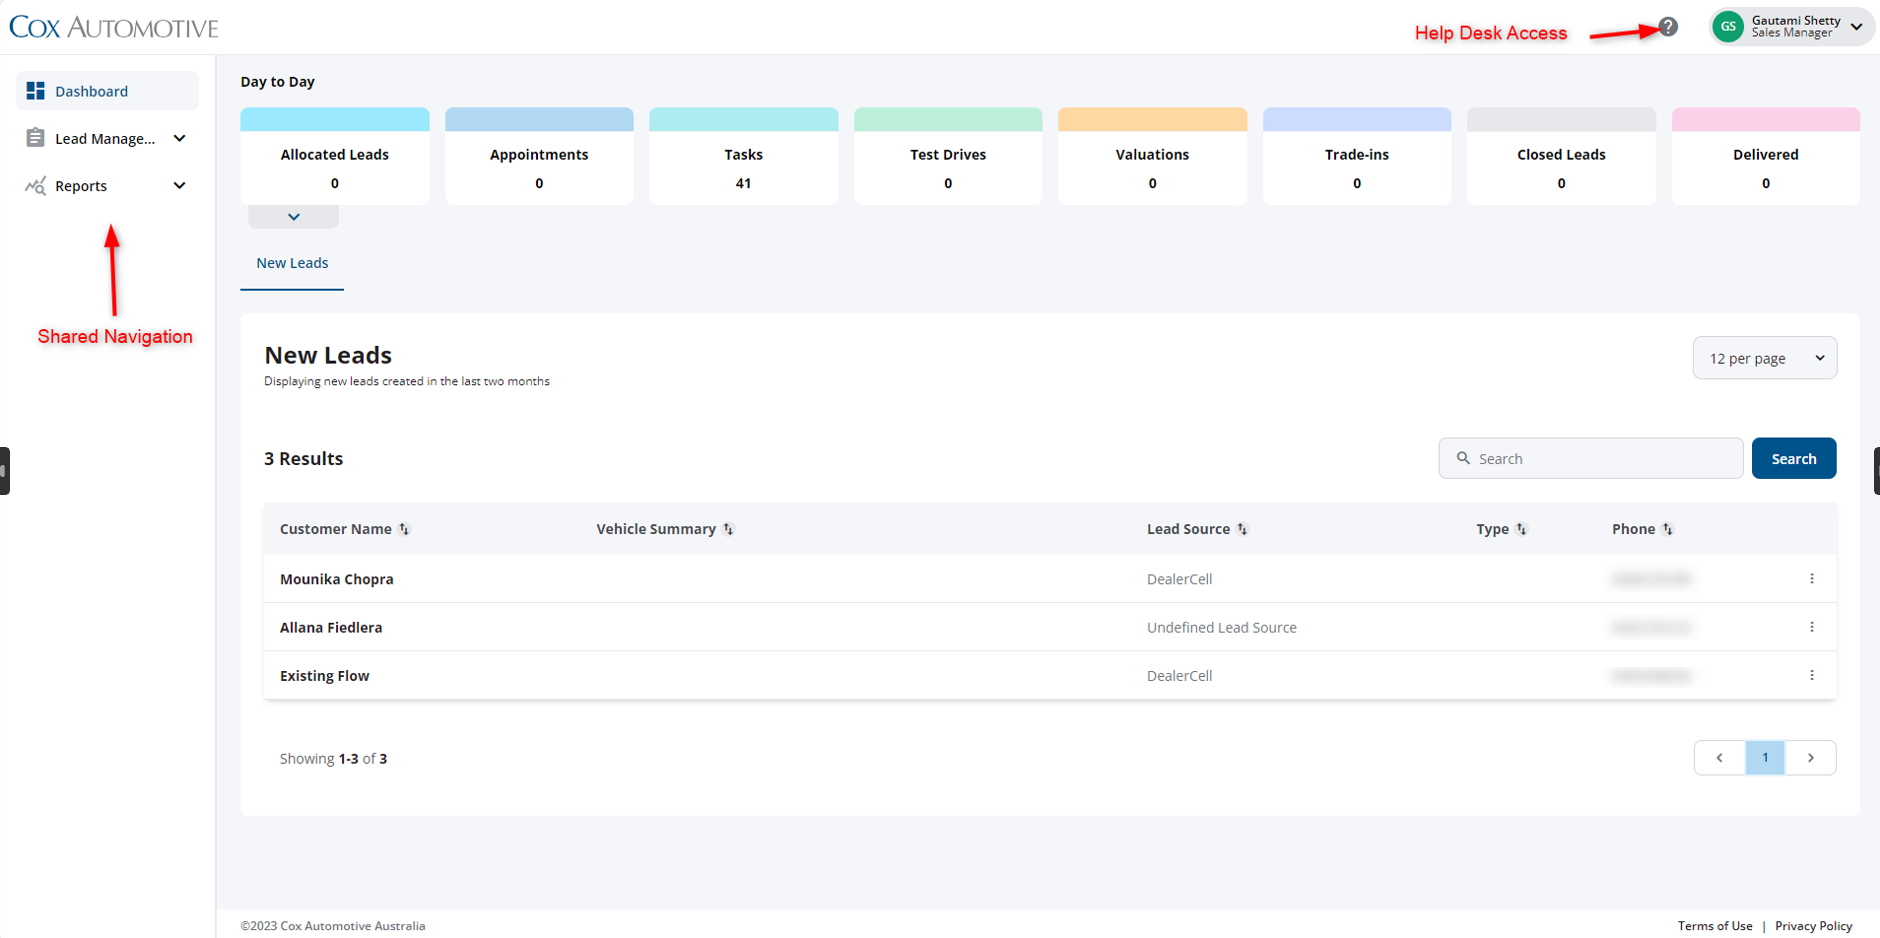
Task: Open the Privacy Policy link
Action: [x=1813, y=926]
